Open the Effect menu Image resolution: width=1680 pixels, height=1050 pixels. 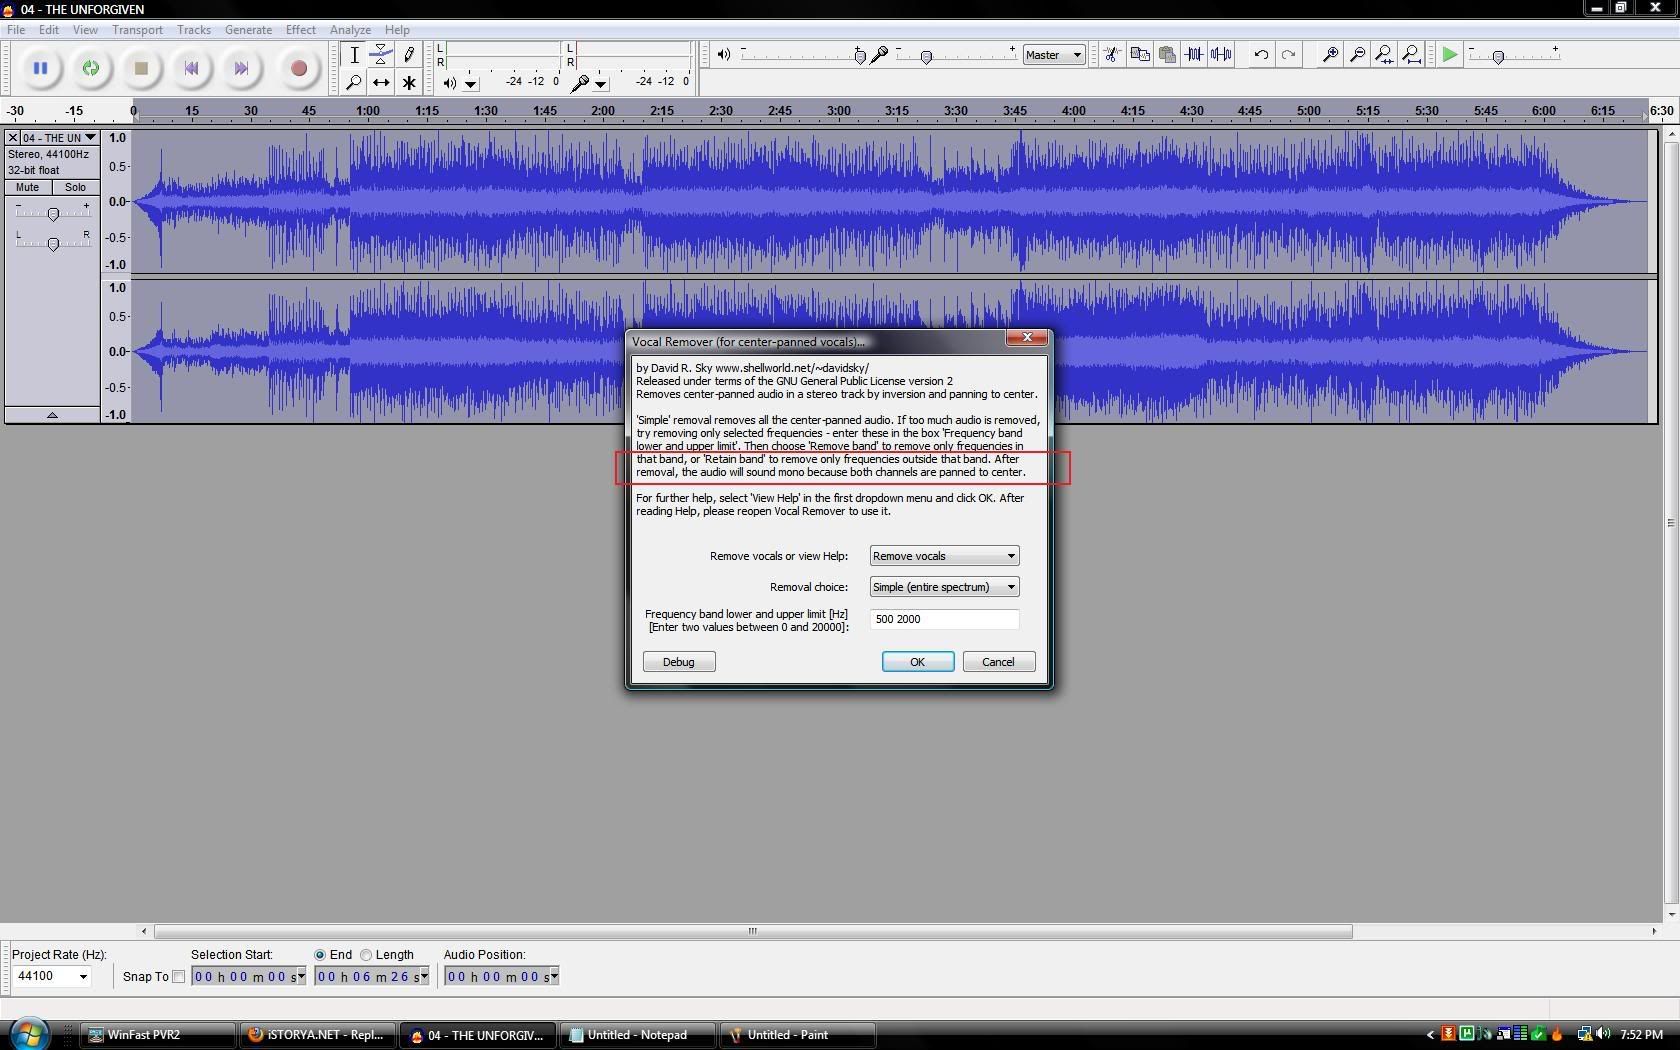tap(300, 30)
